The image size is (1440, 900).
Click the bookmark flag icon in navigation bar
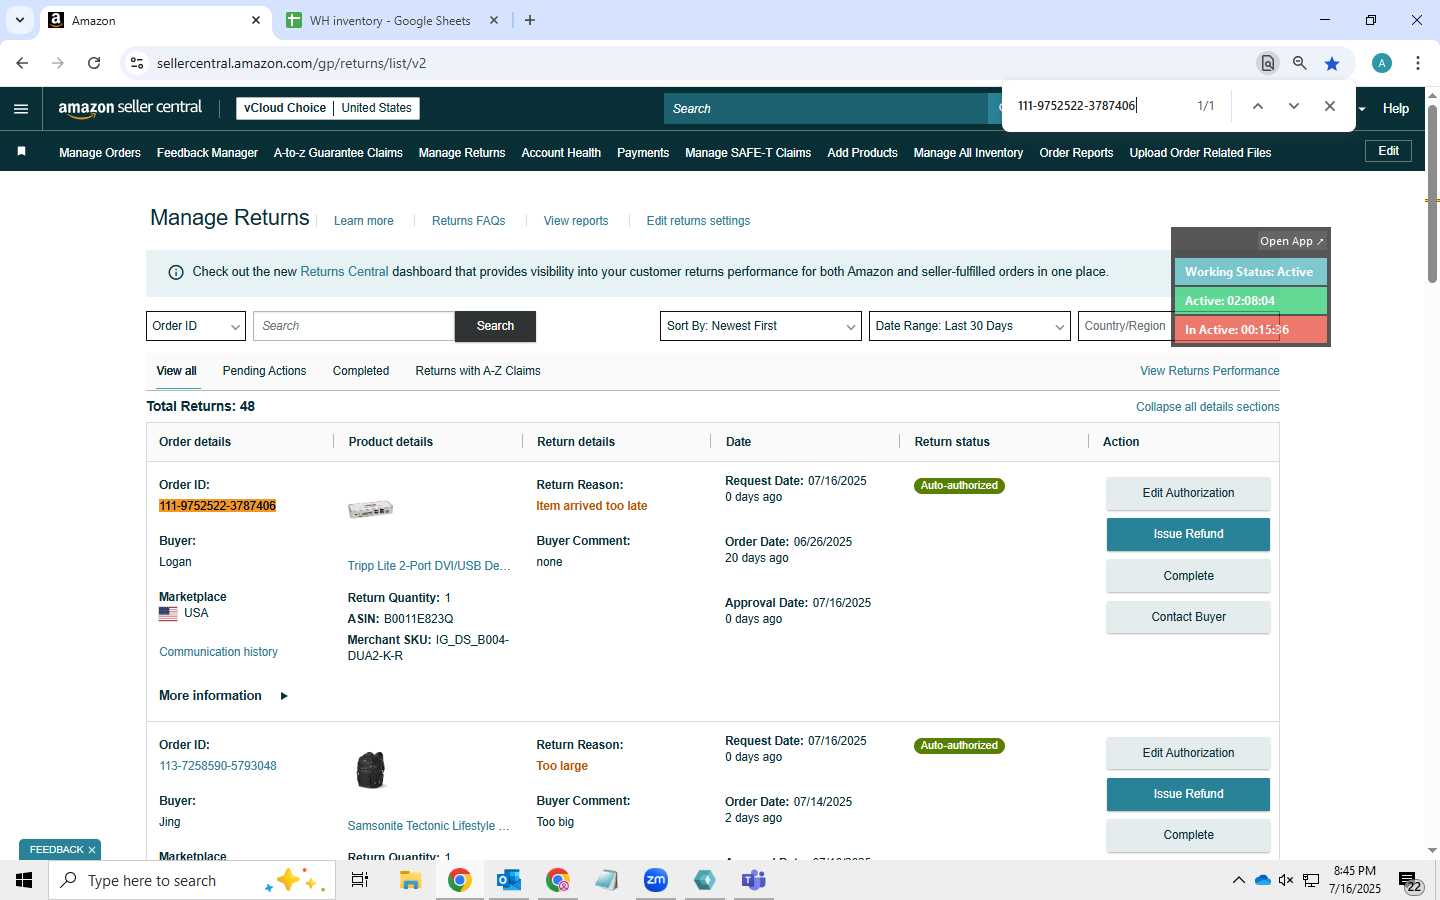click(x=21, y=152)
